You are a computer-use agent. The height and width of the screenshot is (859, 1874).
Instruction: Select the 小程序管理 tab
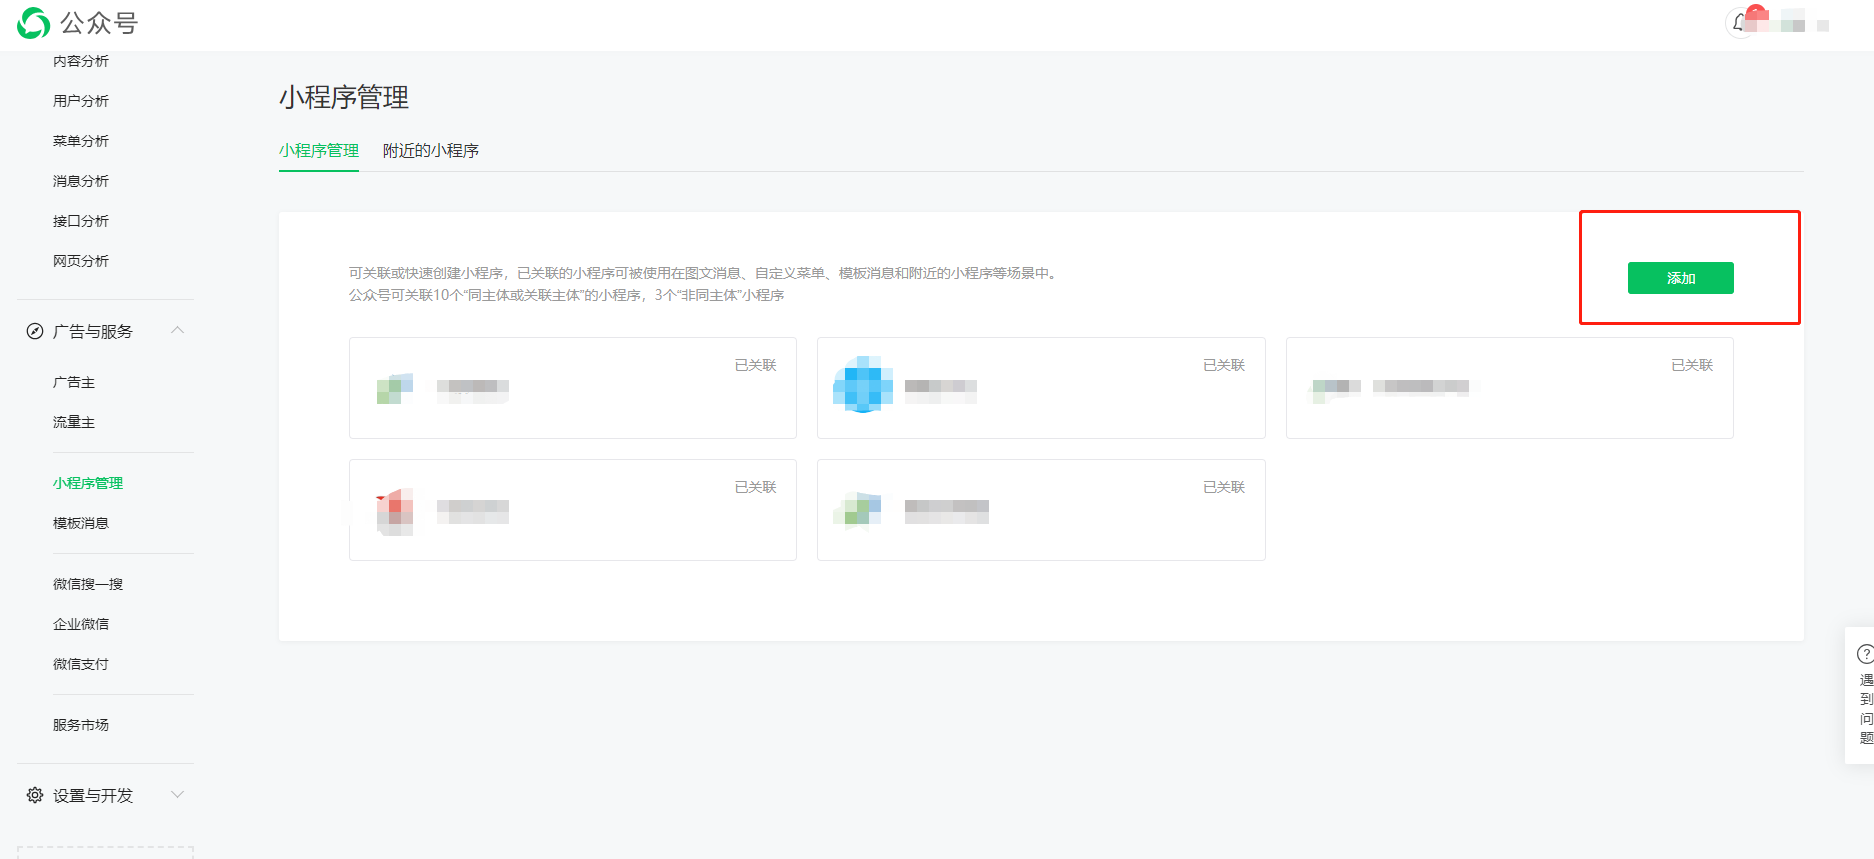click(x=318, y=151)
